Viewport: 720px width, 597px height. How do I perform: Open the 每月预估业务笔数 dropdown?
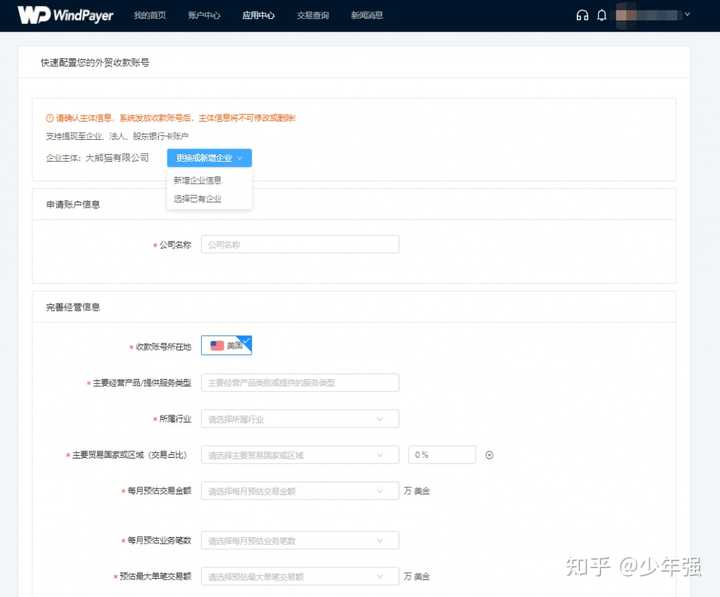(x=300, y=541)
